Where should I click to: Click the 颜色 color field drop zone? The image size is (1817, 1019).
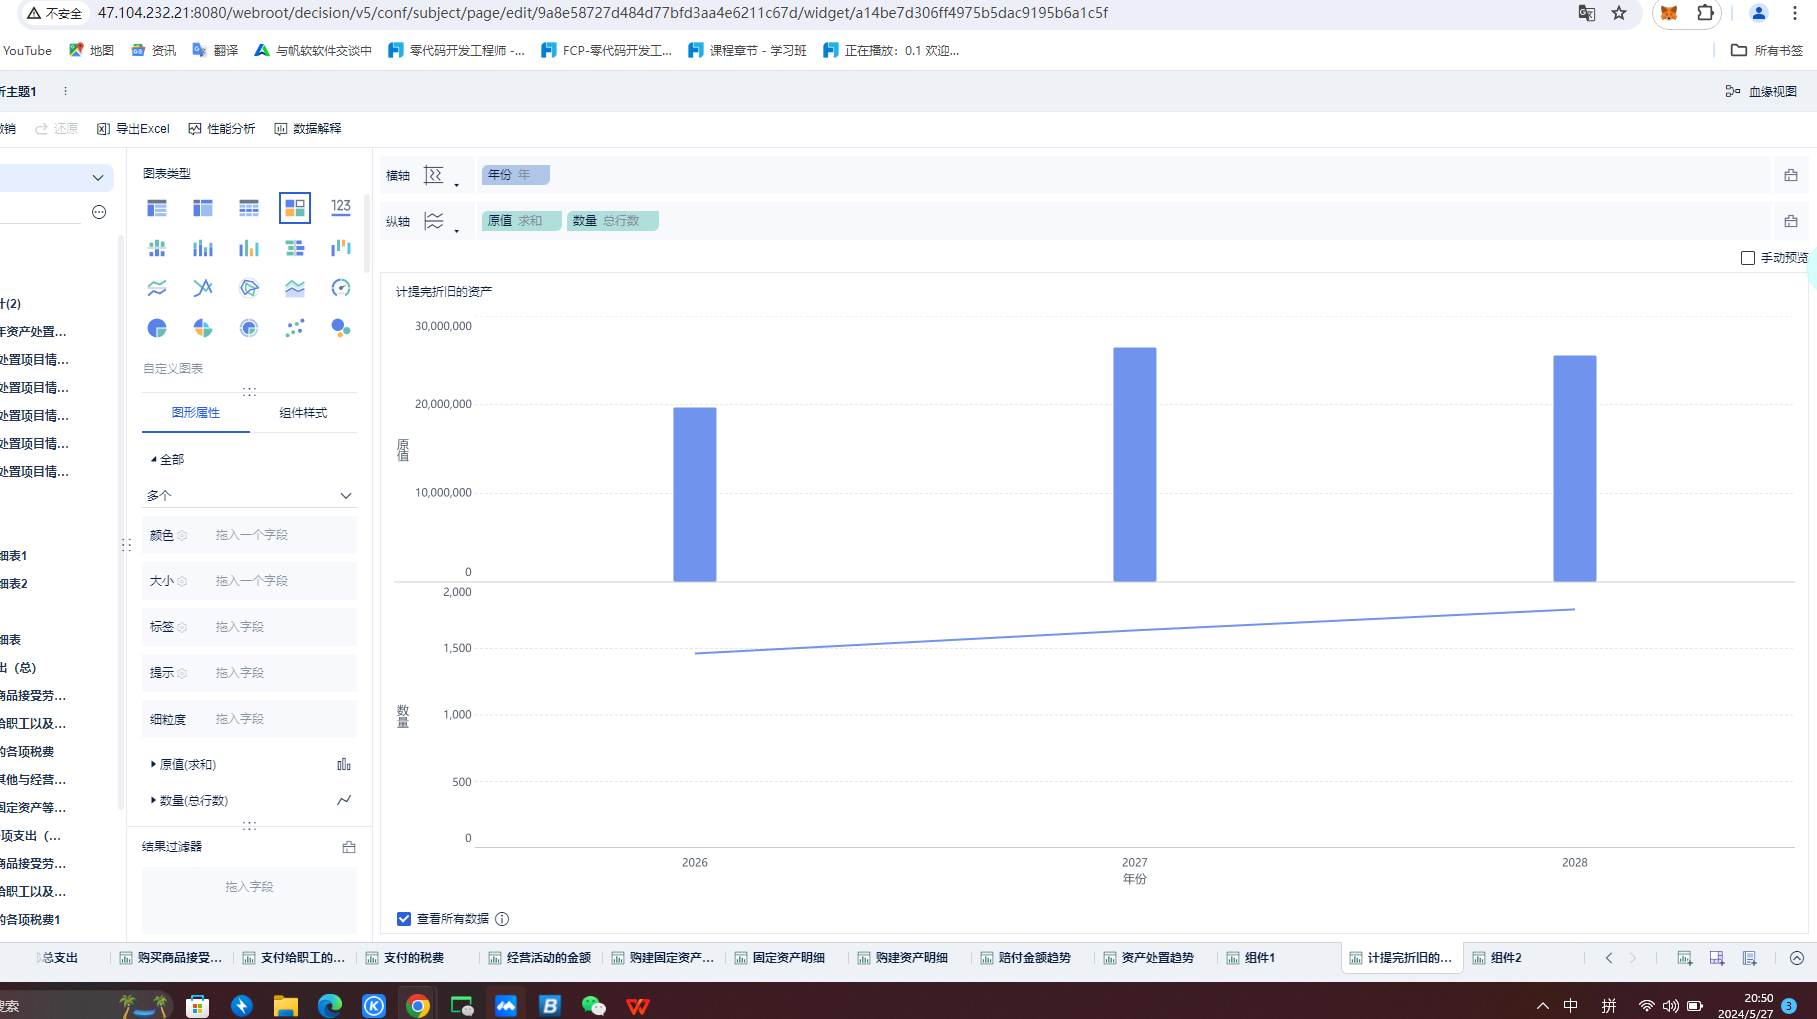(x=249, y=535)
